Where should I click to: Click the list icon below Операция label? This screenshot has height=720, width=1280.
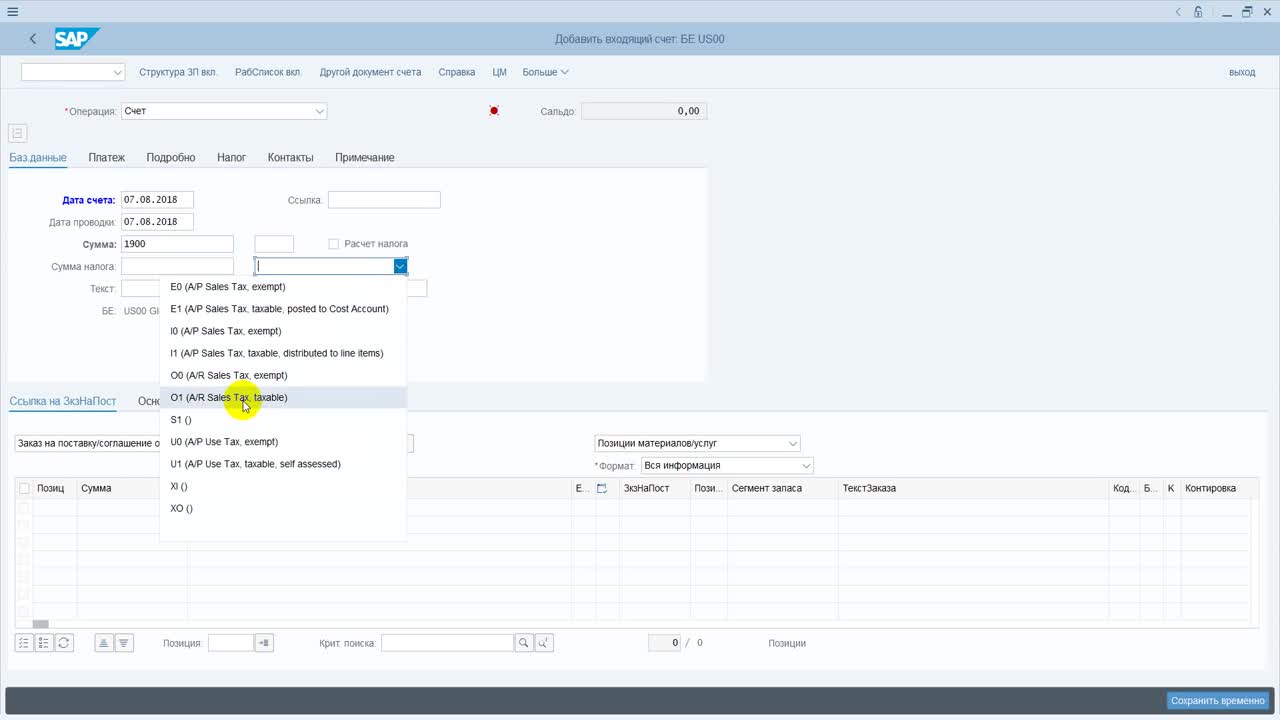tap(17, 133)
